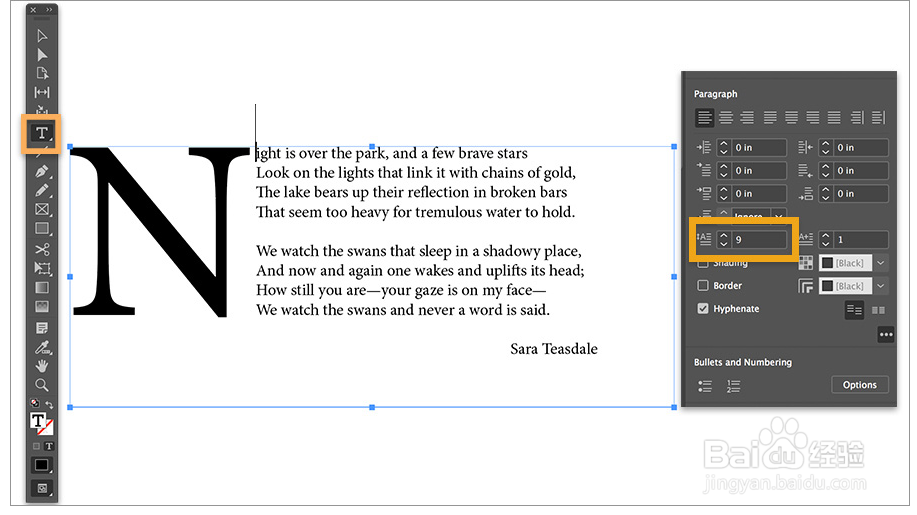Enable the Border checkbox

703,285
